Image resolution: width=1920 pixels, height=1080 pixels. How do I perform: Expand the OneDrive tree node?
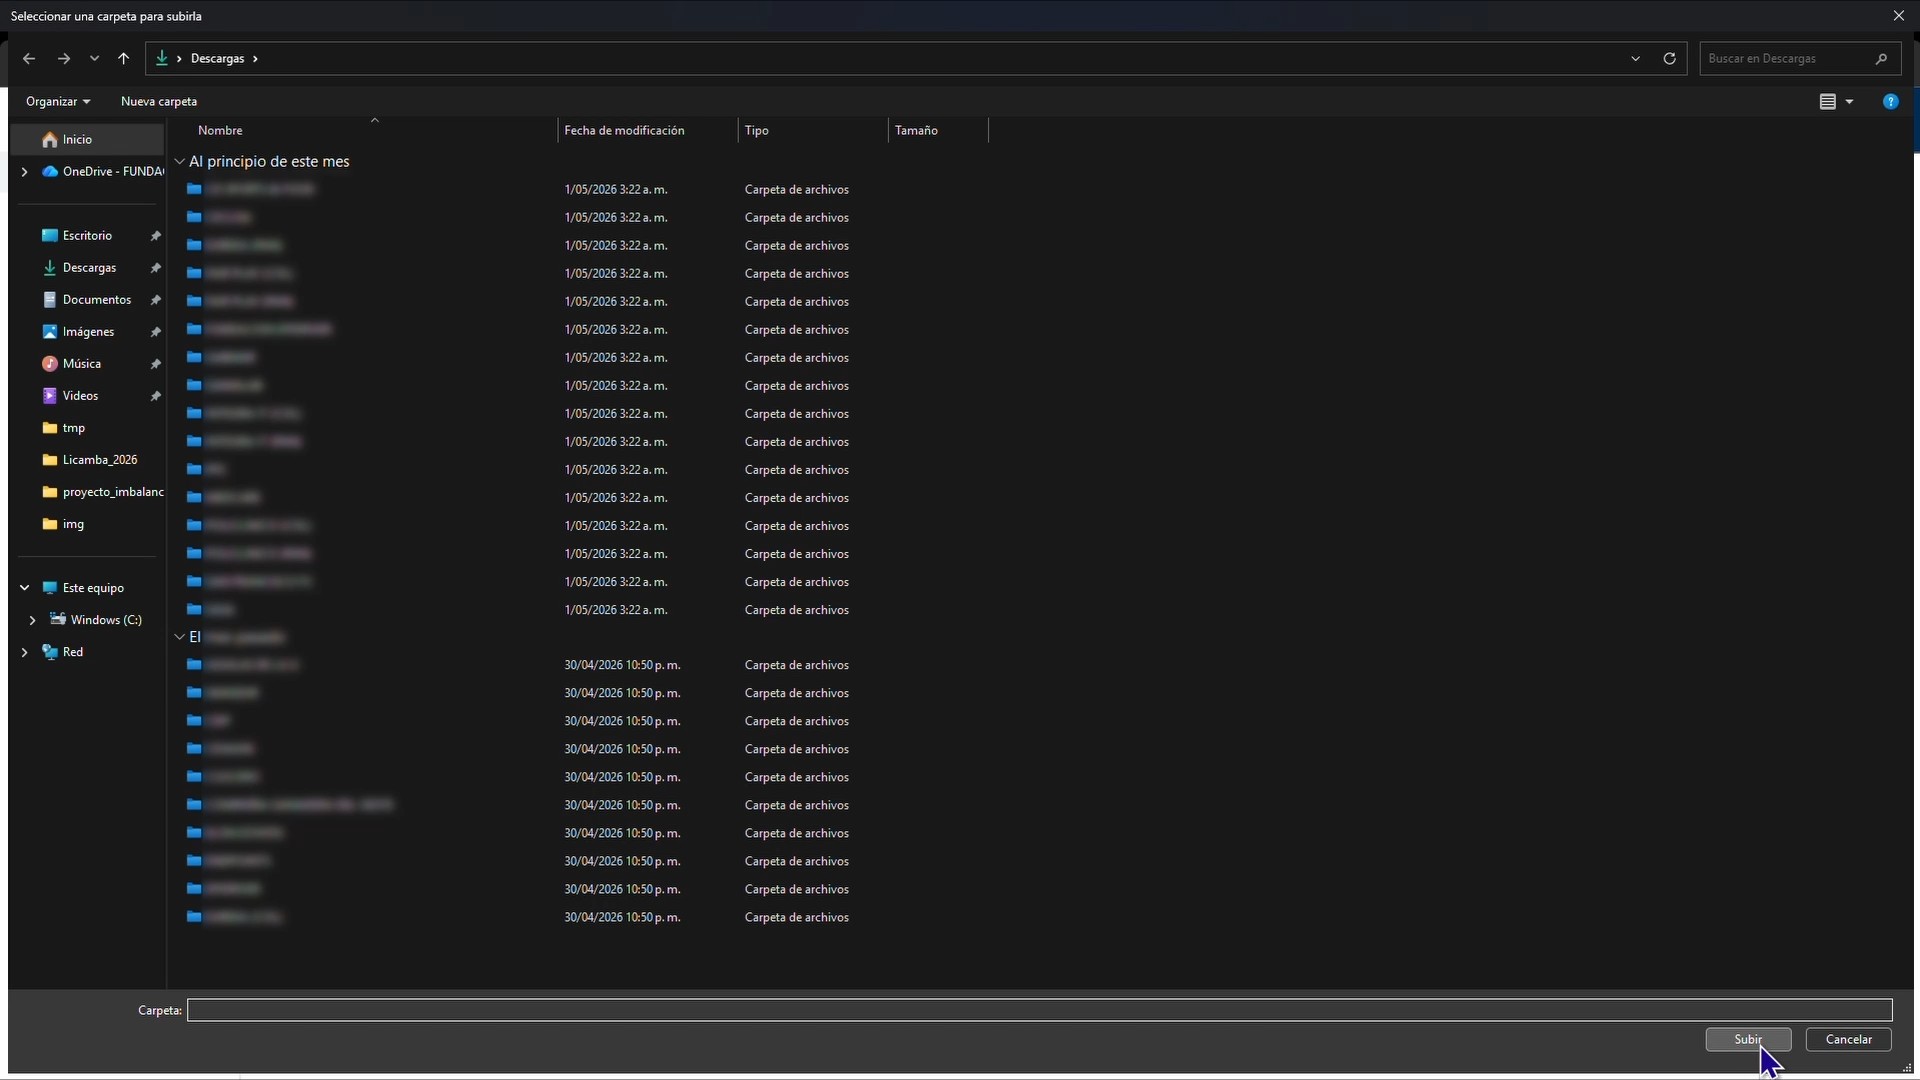(x=25, y=172)
